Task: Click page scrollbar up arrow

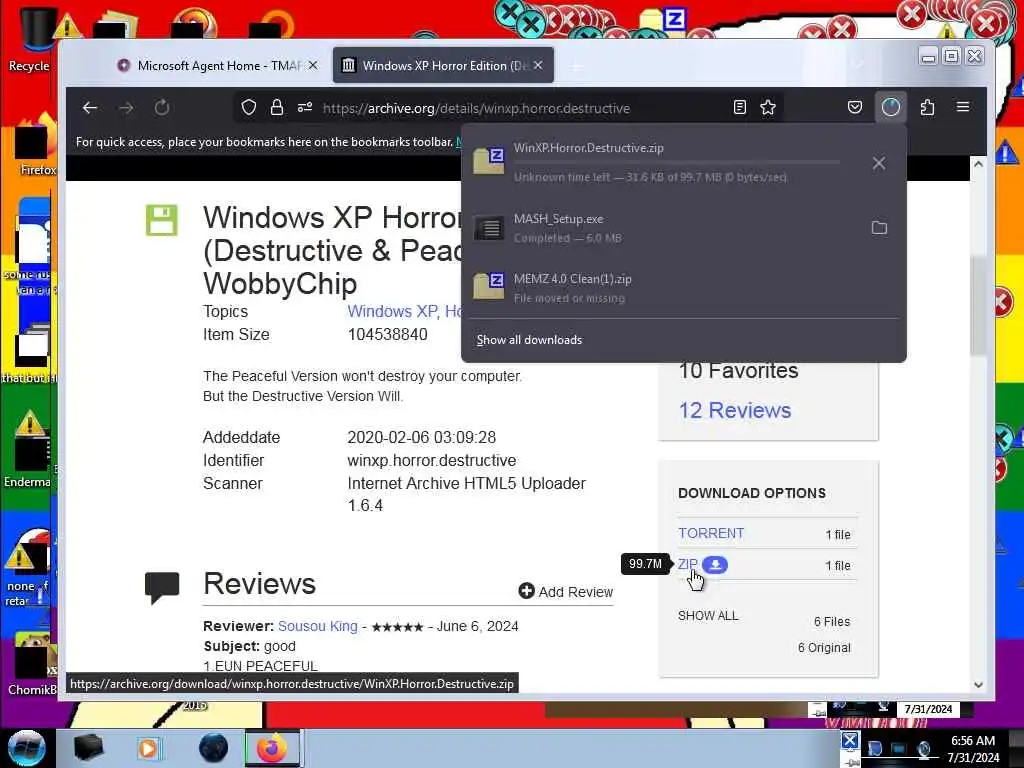Action: (978, 164)
